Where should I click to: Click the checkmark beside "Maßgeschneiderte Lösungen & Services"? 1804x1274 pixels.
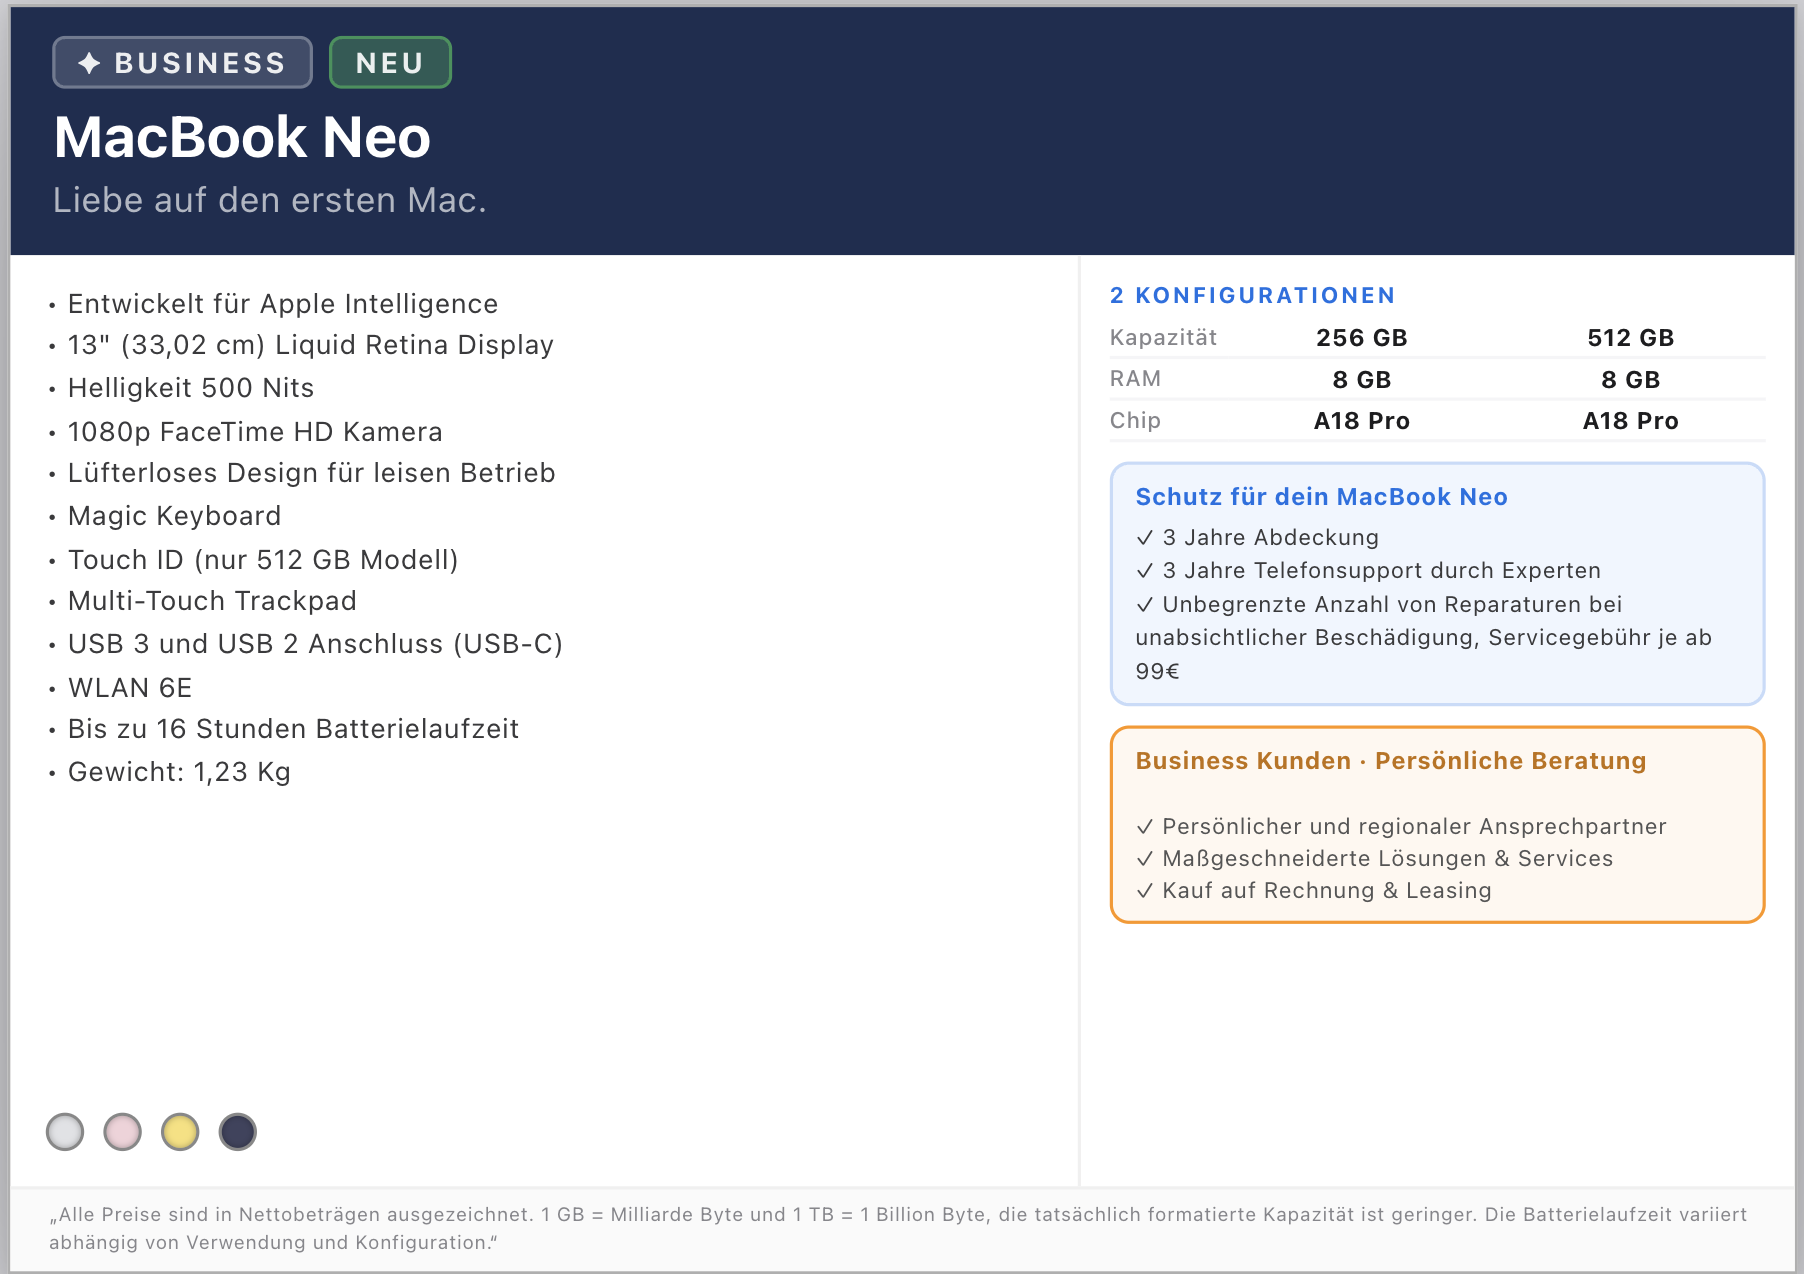1145,859
